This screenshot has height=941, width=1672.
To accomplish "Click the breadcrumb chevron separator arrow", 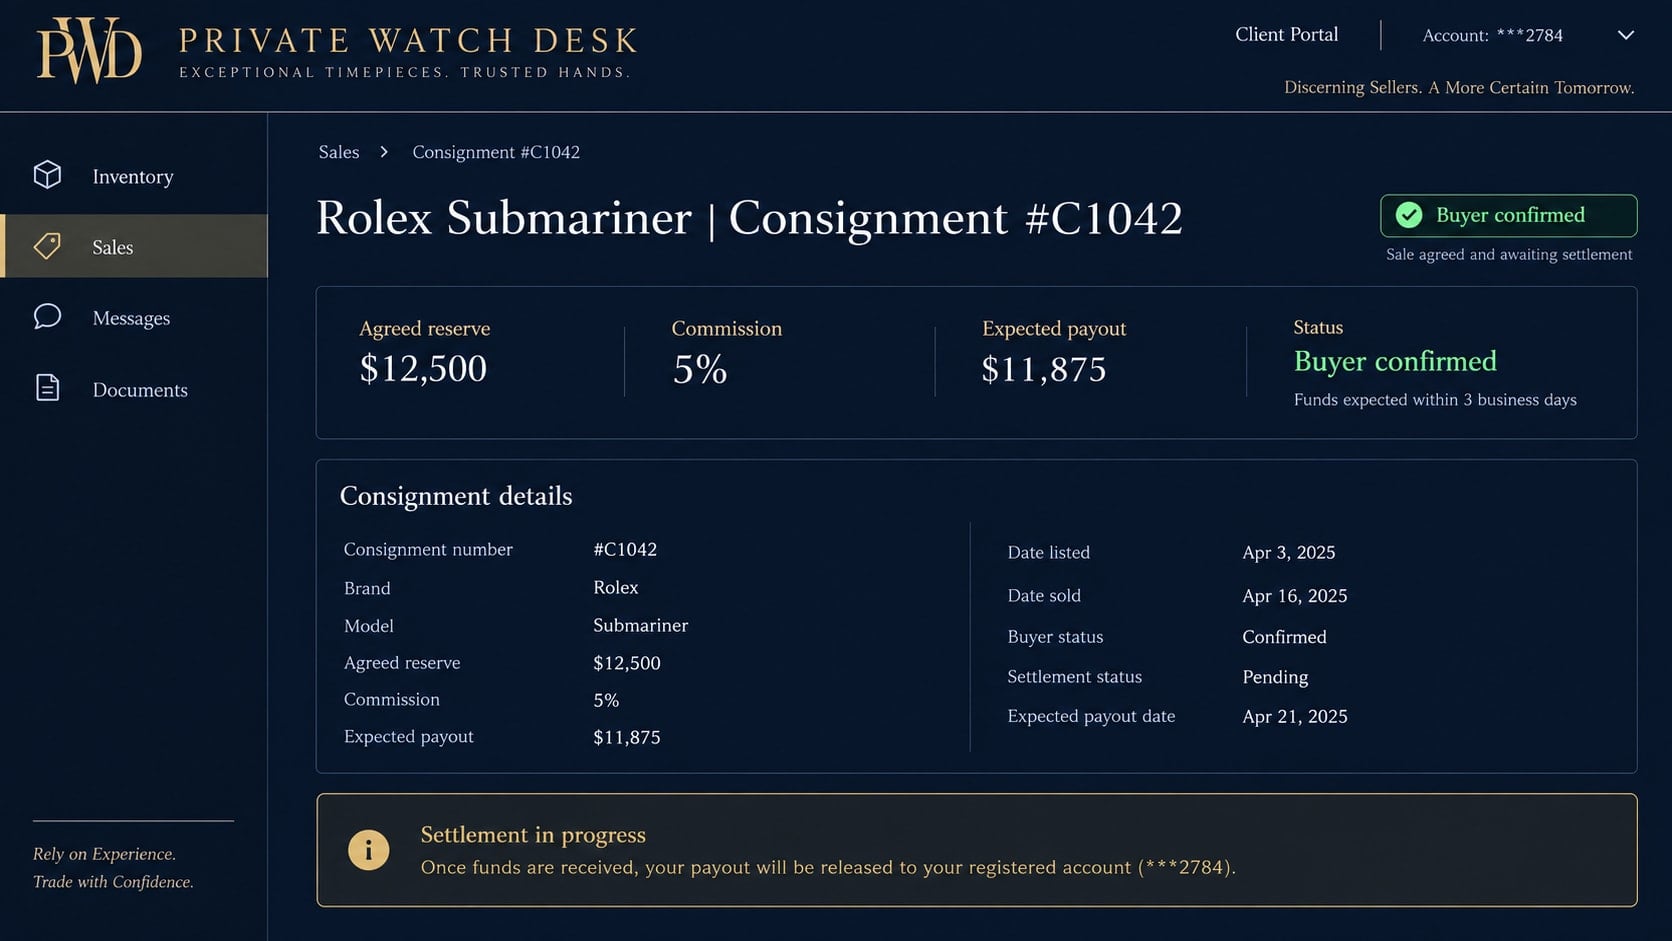I will 384,152.
